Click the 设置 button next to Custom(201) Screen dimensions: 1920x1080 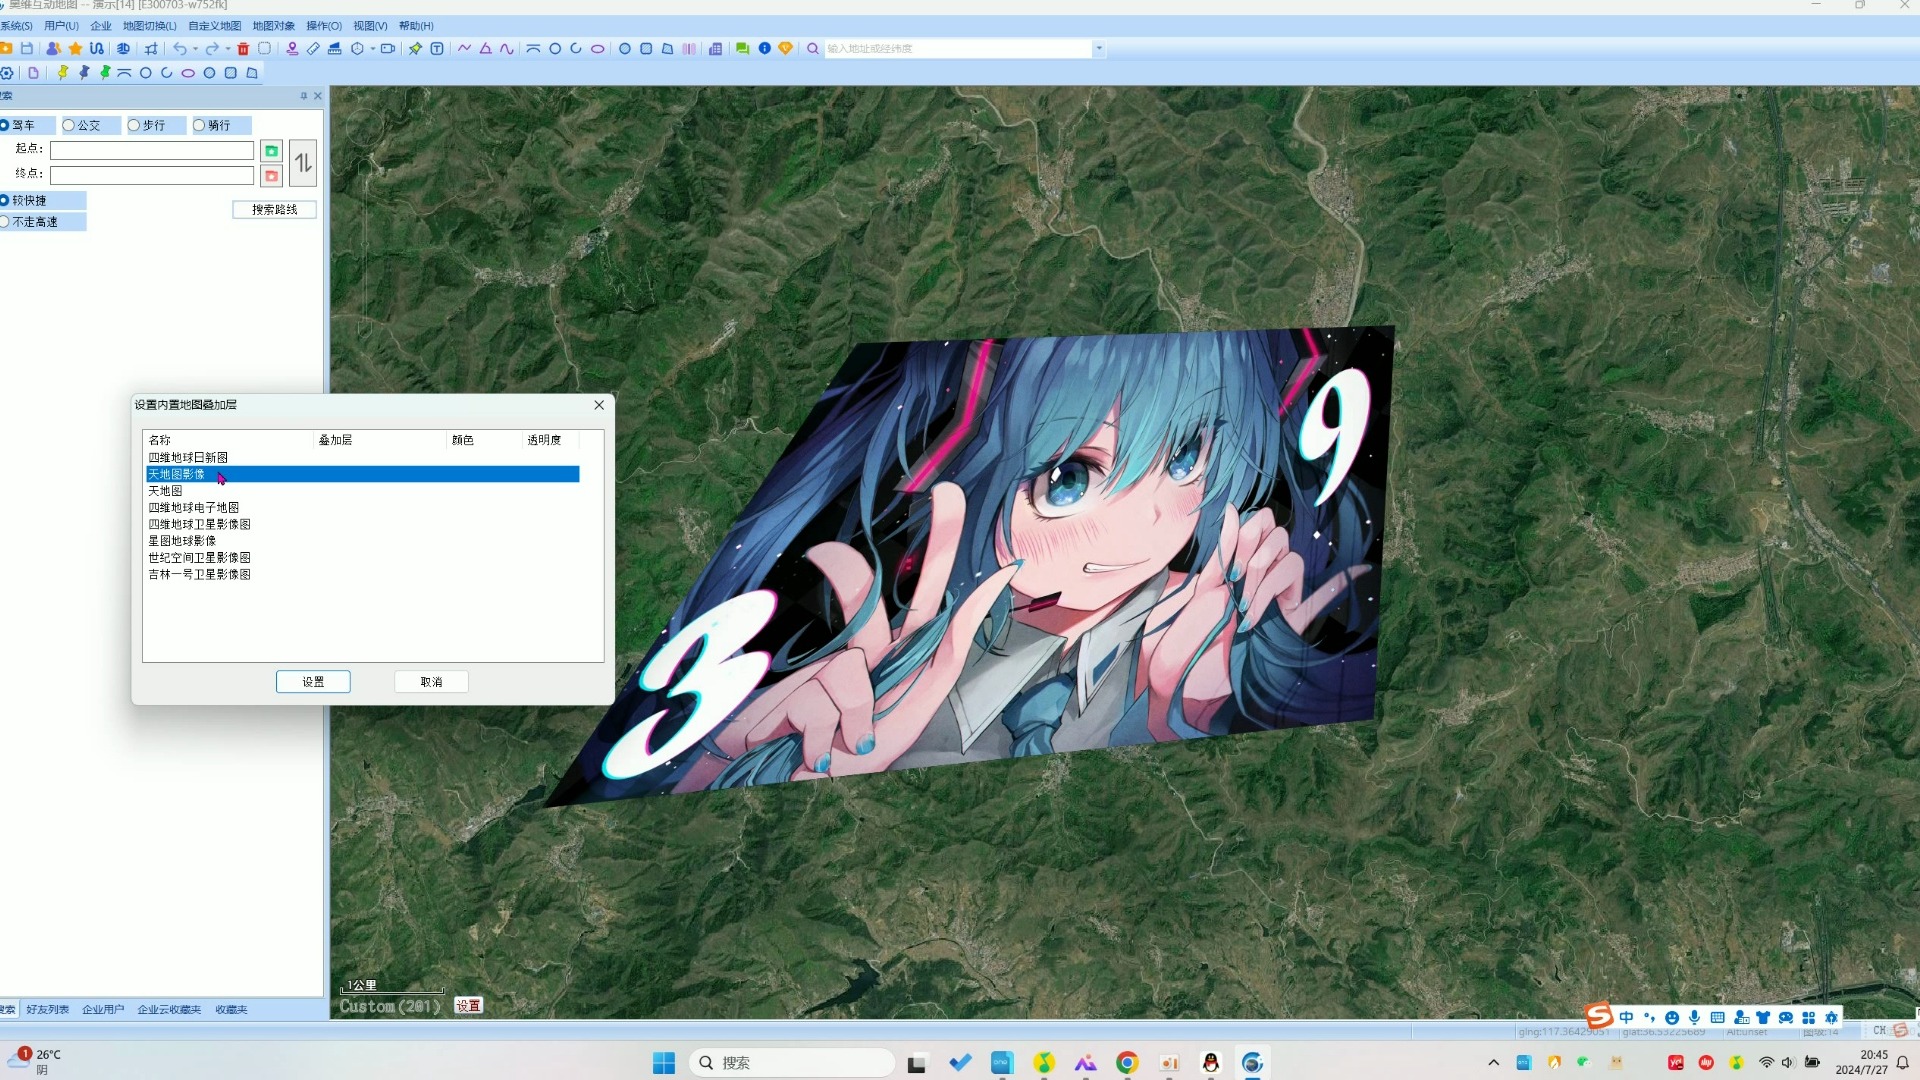[x=468, y=1005]
